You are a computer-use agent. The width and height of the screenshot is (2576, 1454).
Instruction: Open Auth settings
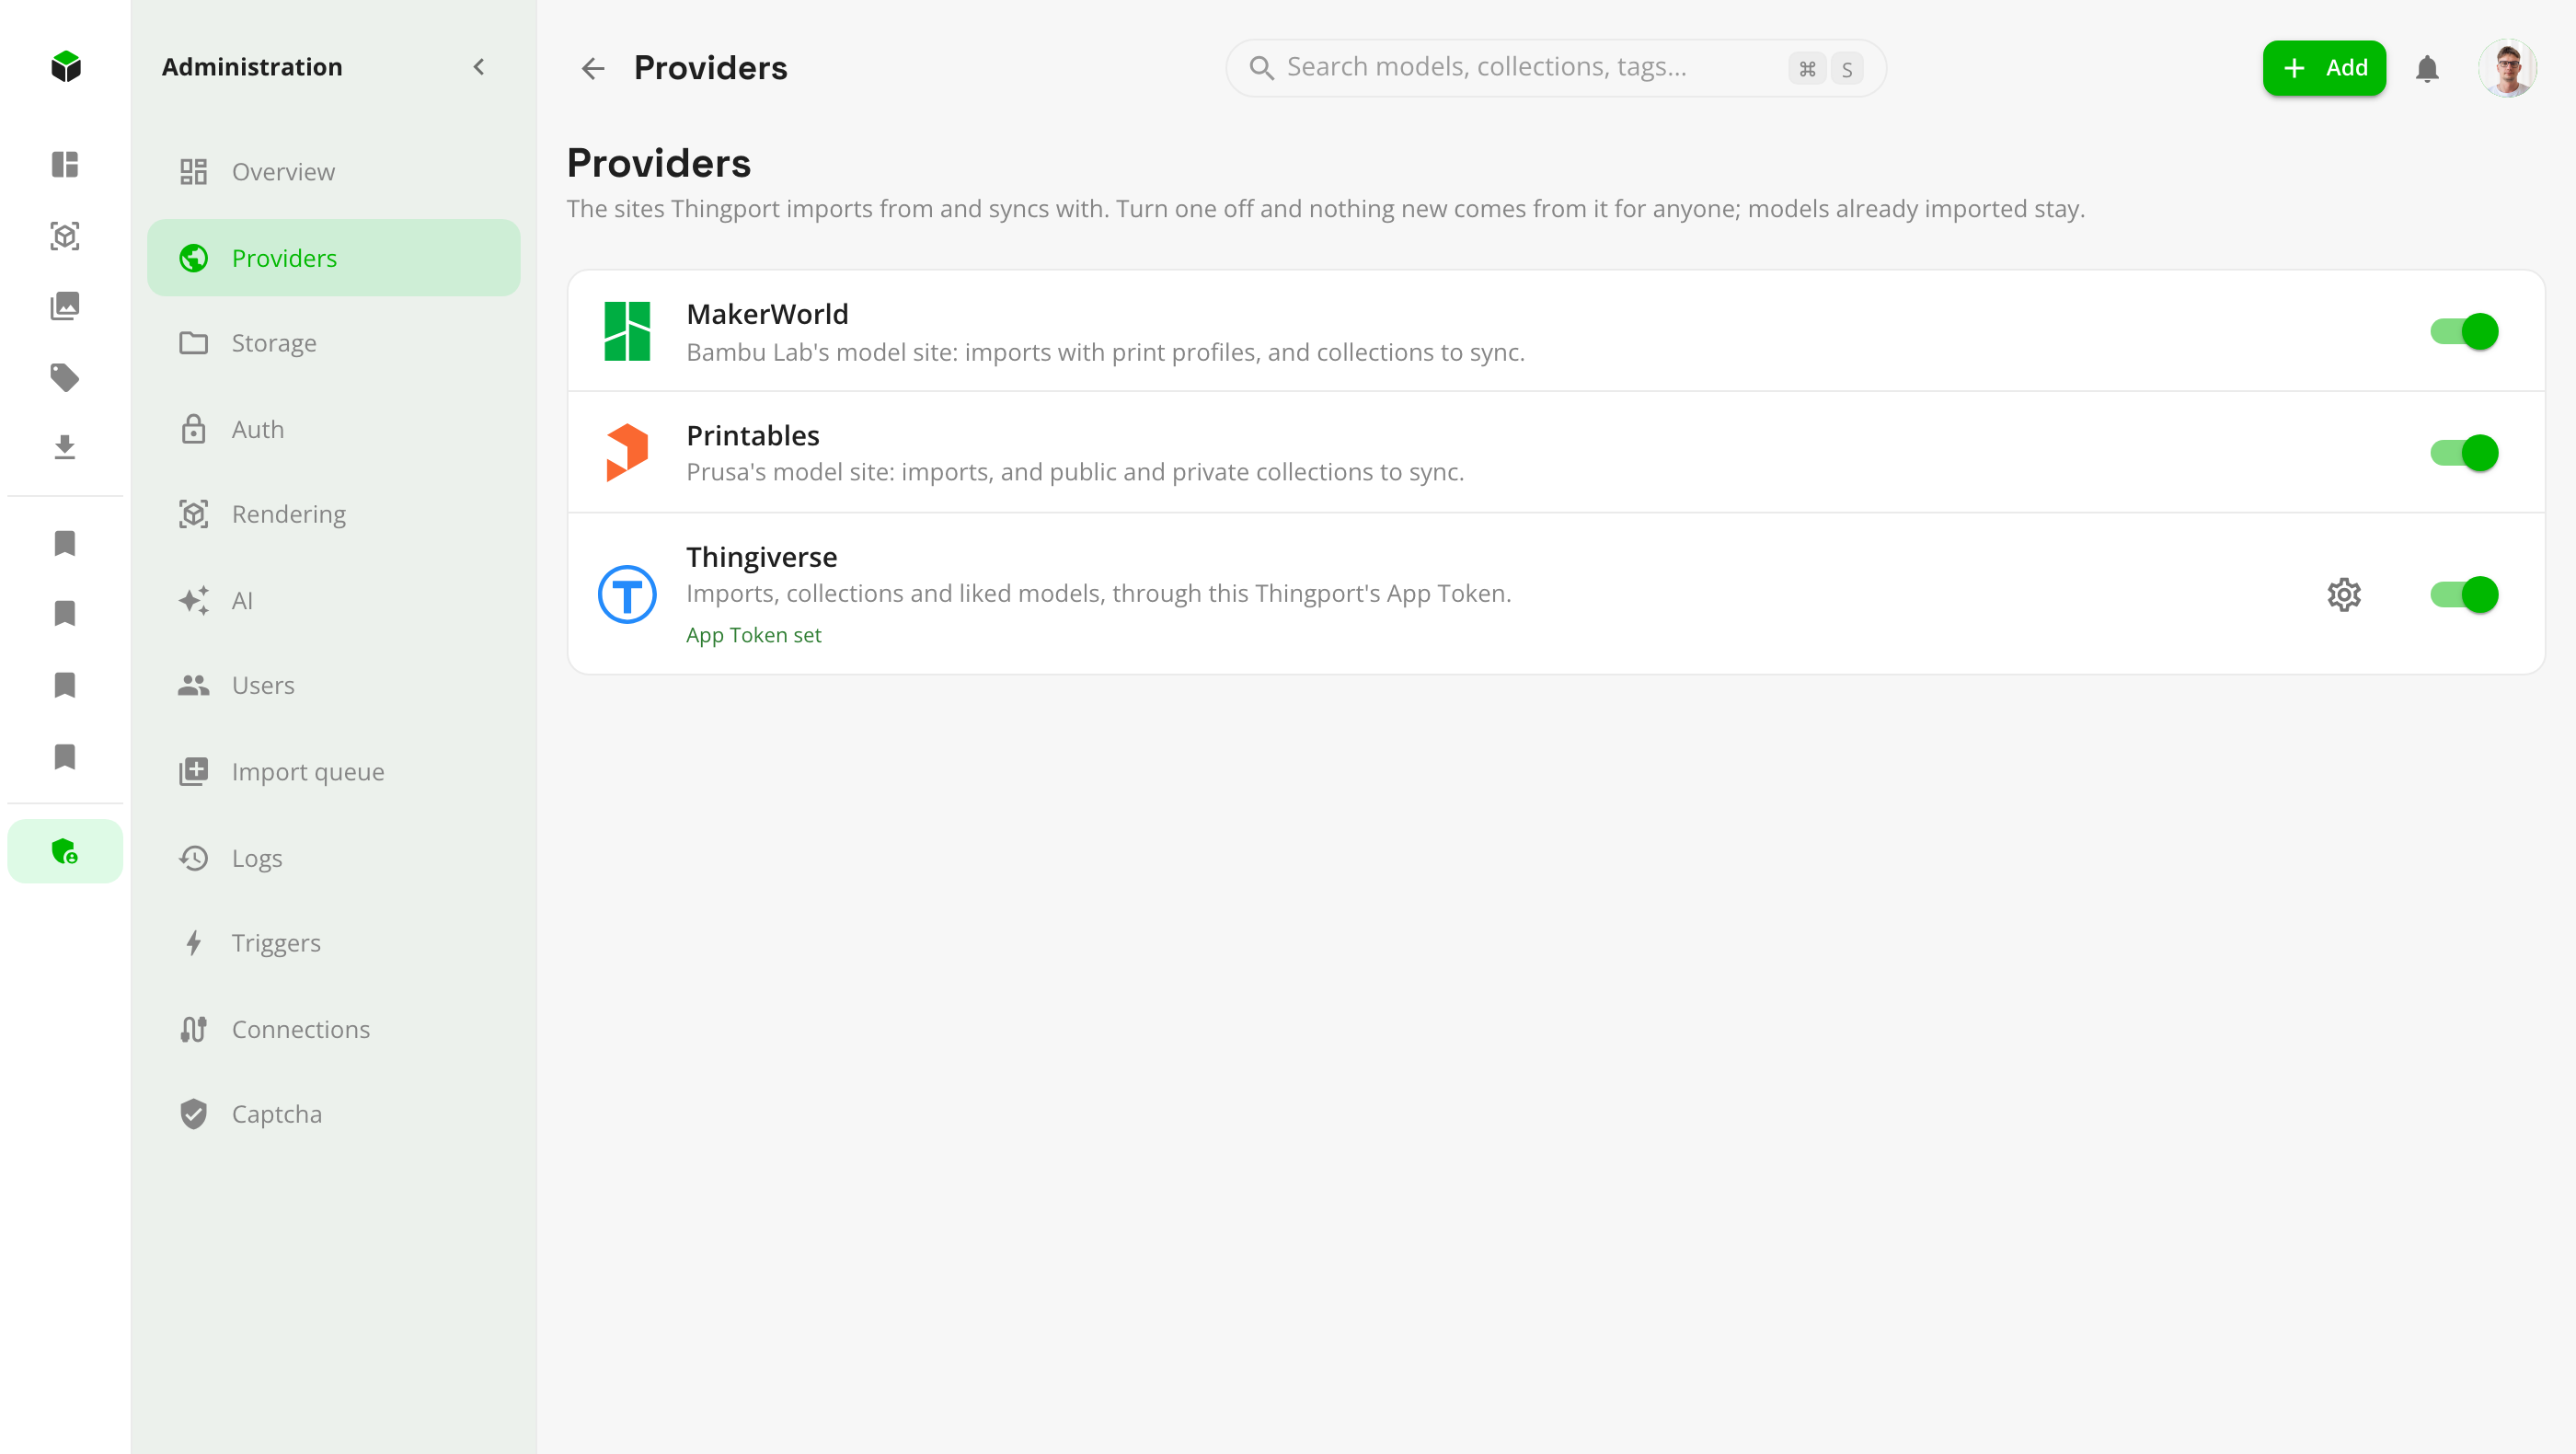334,429
